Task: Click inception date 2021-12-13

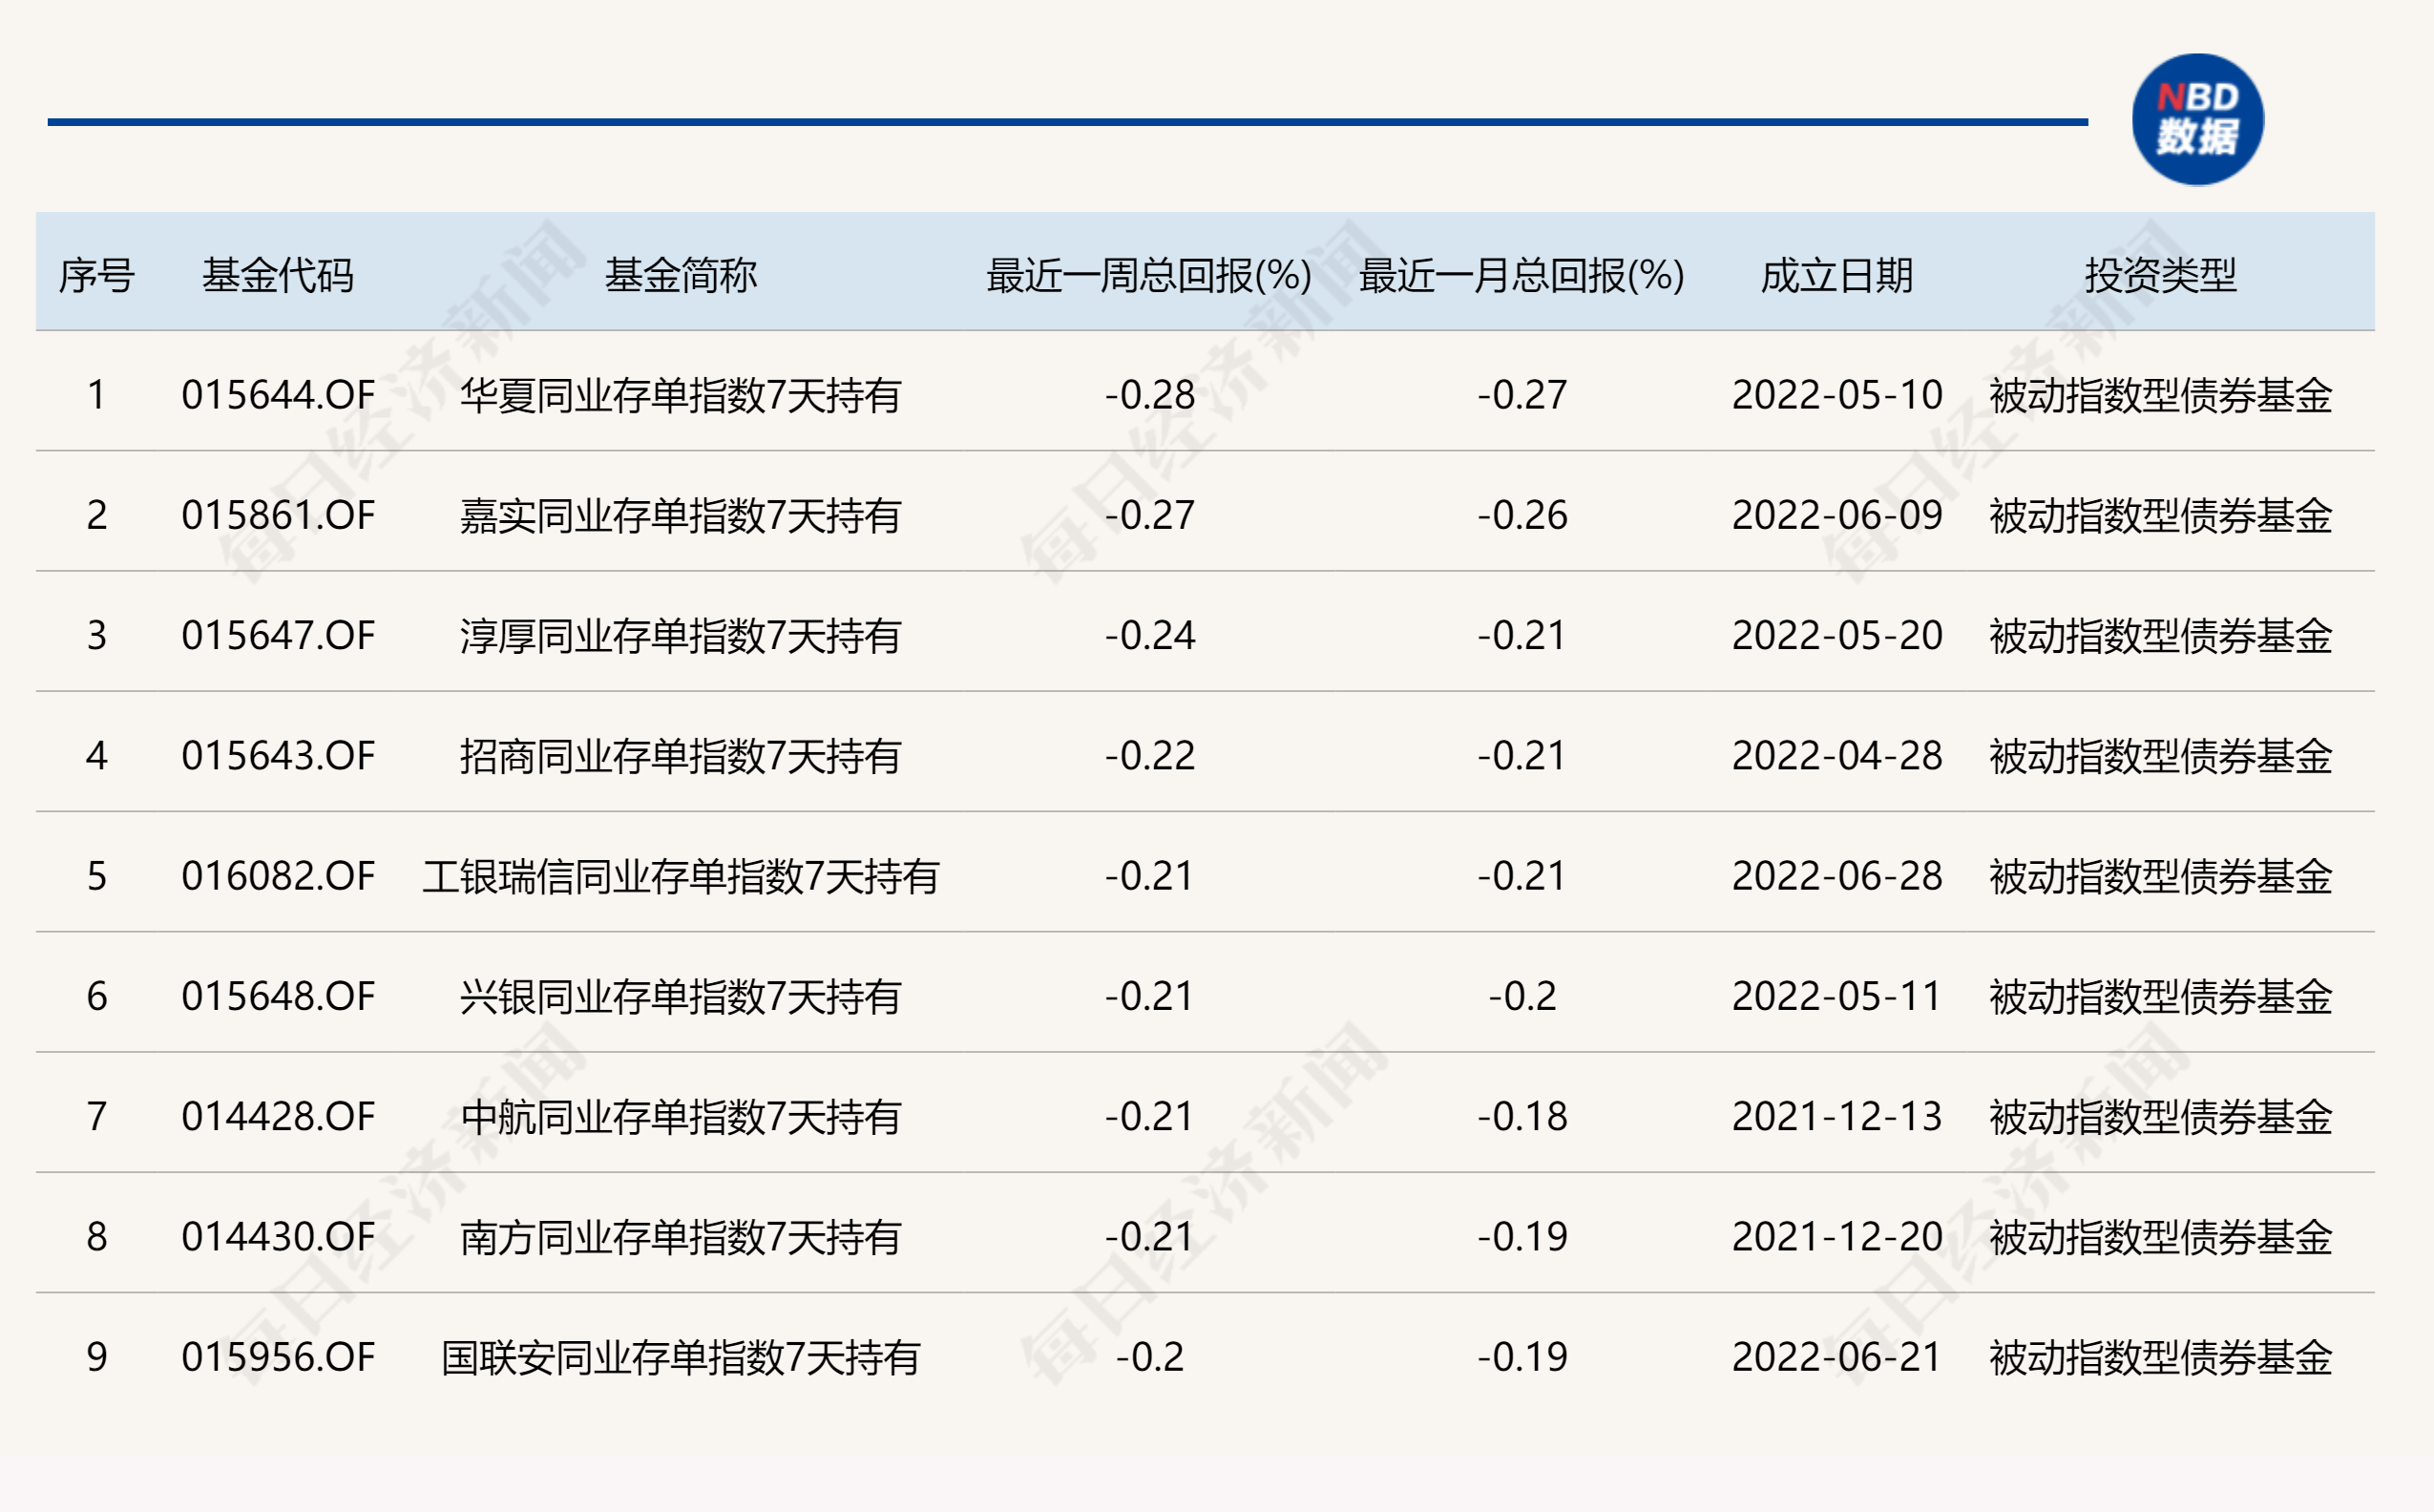Action: point(1837,1116)
